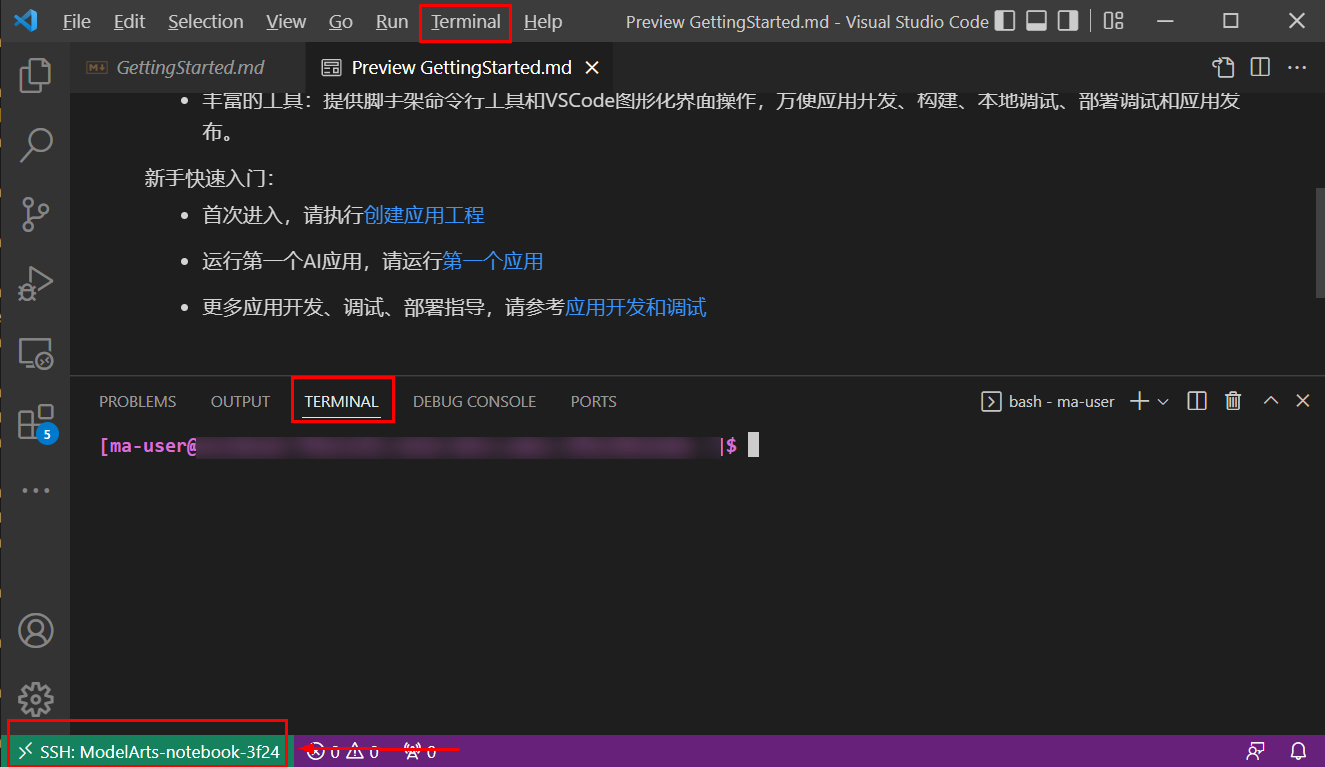Open notifications bell in status bar
The image size is (1325, 767).
pos(1299,751)
